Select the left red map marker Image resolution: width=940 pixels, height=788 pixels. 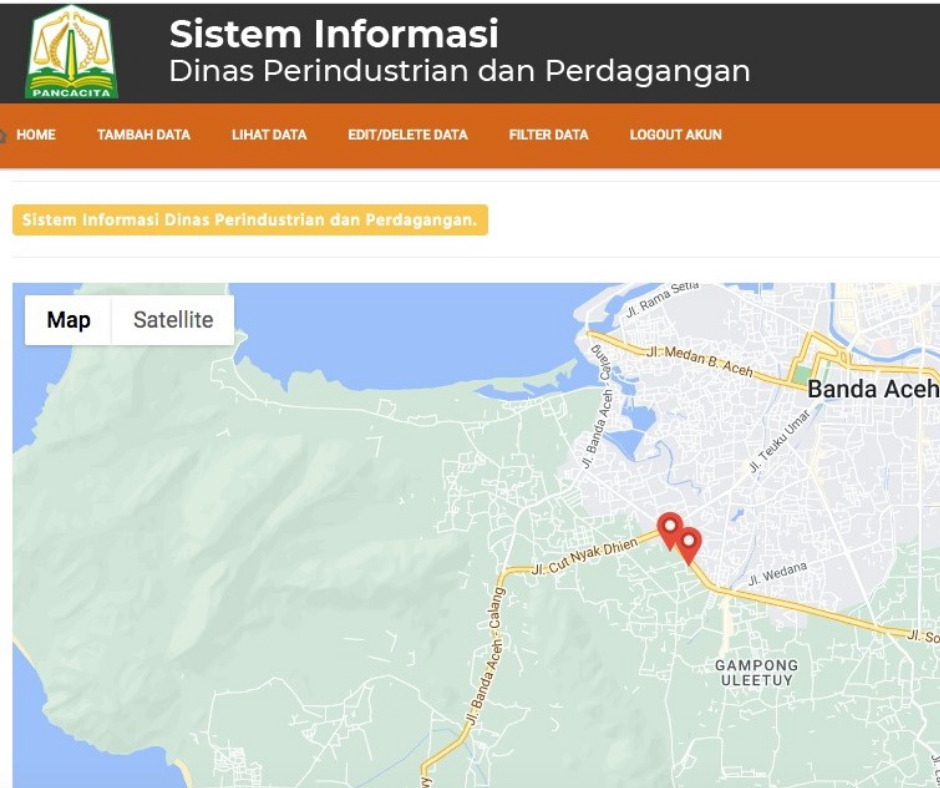pos(669,528)
